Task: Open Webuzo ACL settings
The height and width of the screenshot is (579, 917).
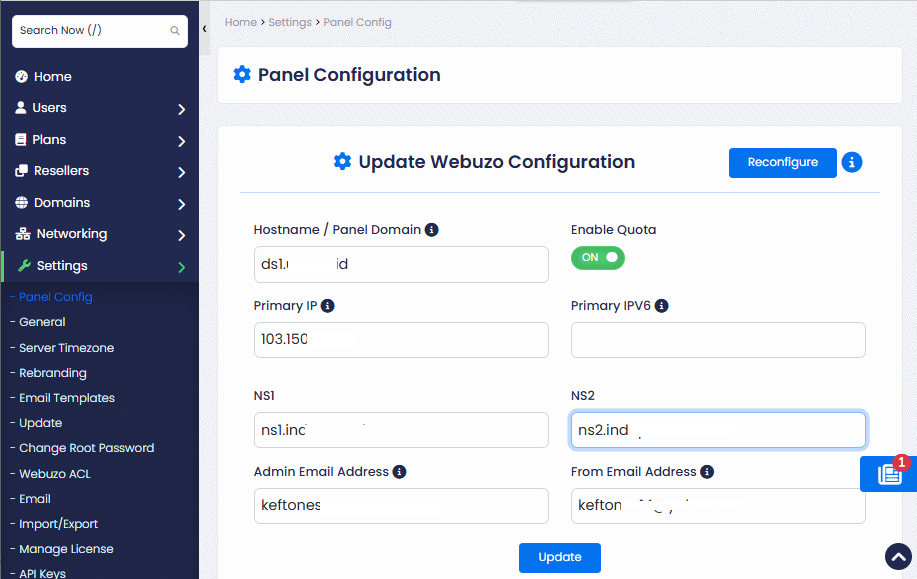Action: 55,474
